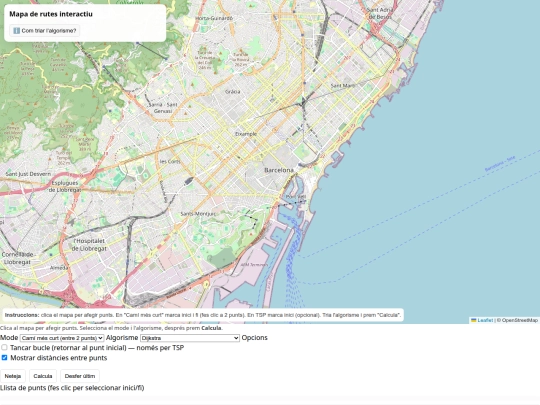The image size is (540, 405).
Task: Click 'Mapa de rutes interactiu' title
Action: tap(51, 14)
